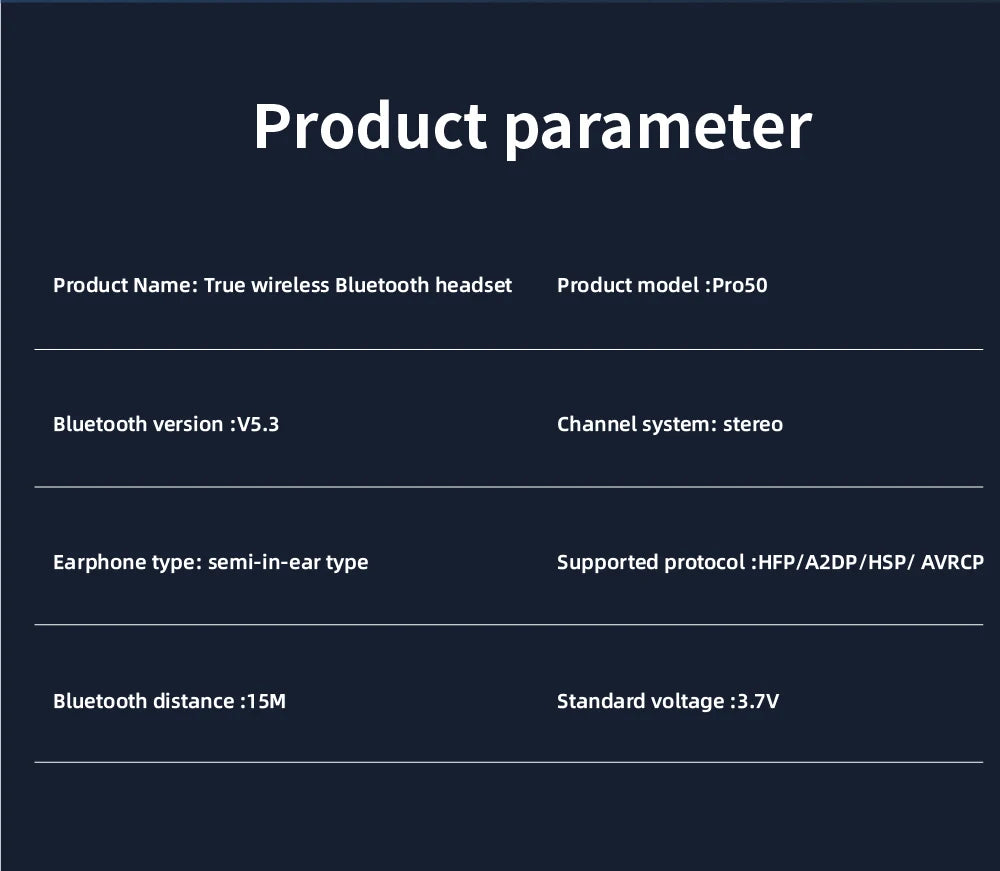
Task: Click the Product parameter heading
Action: [x=533, y=128]
